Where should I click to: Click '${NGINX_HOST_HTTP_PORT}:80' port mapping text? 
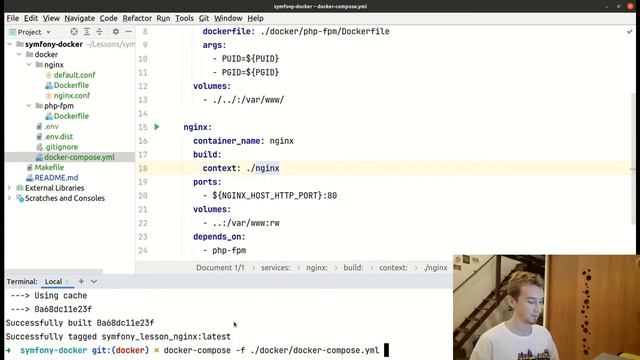274,196
